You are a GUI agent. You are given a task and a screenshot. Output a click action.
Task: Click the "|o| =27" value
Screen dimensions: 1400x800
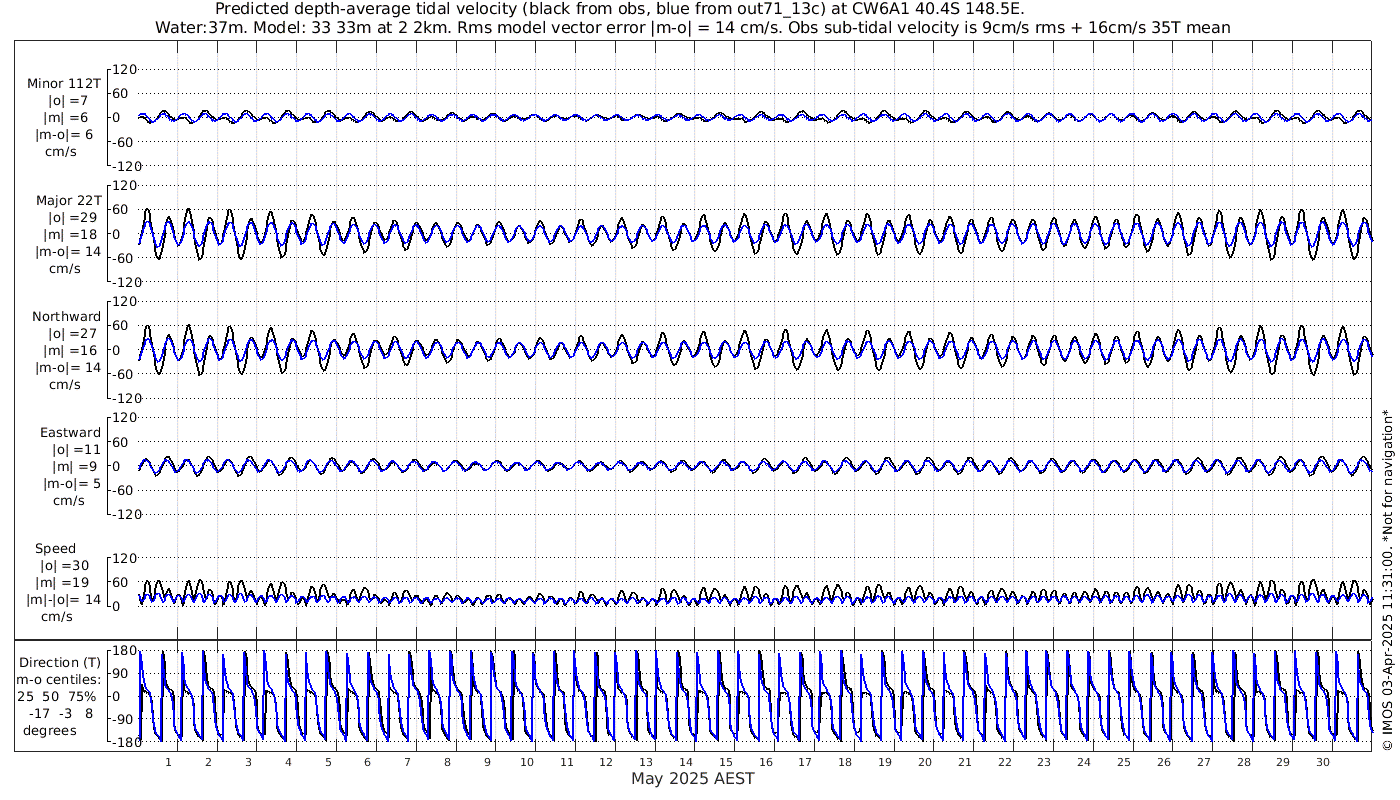72,333
